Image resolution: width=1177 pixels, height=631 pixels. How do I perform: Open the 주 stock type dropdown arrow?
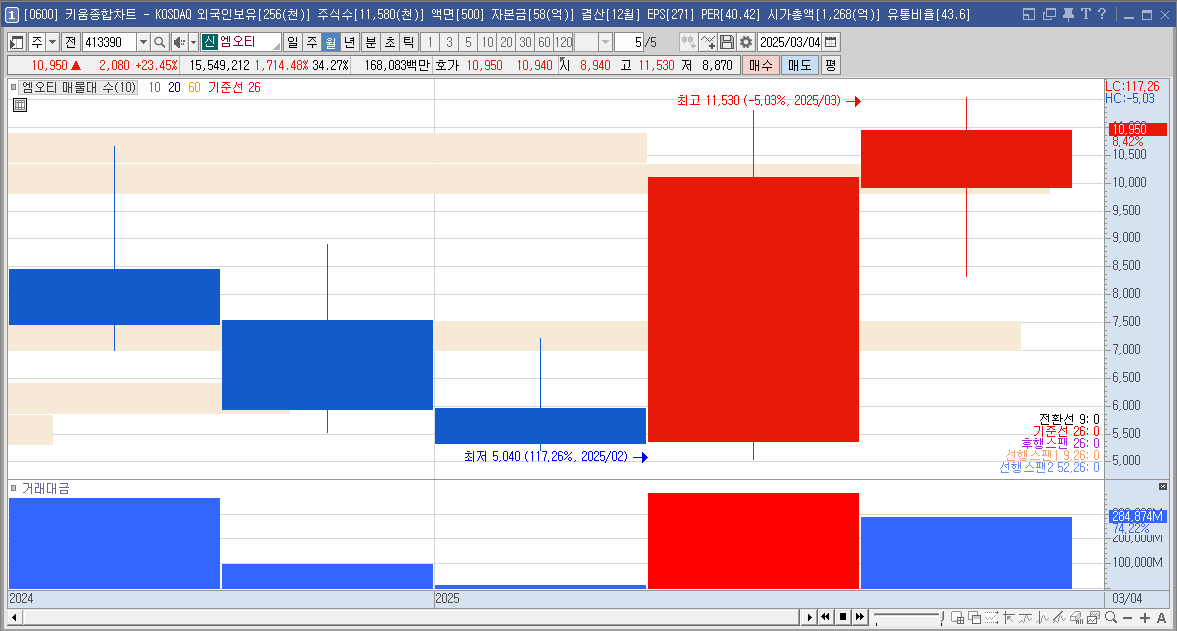pos(52,43)
